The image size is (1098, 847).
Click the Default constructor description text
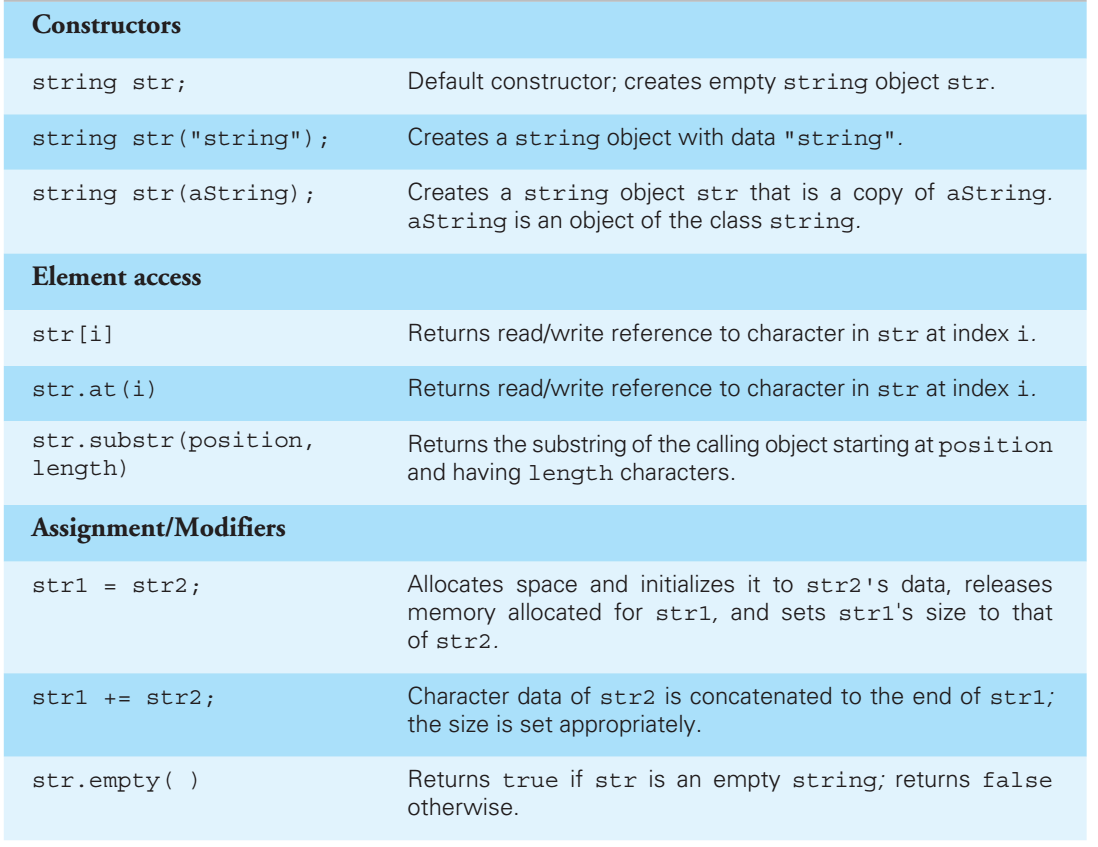click(x=701, y=82)
